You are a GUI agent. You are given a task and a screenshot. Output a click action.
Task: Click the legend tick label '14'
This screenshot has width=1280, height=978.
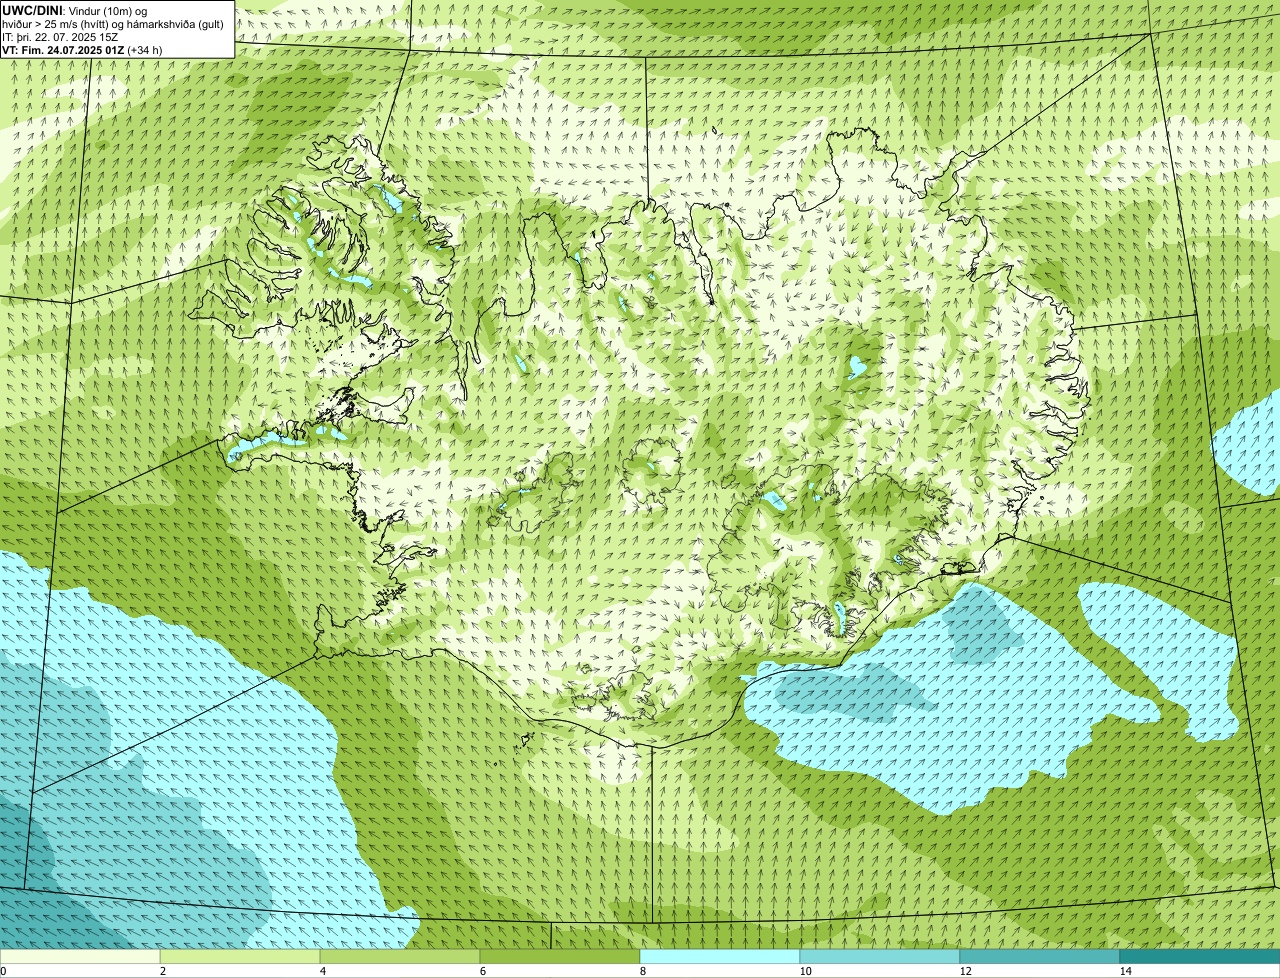coord(1125,971)
